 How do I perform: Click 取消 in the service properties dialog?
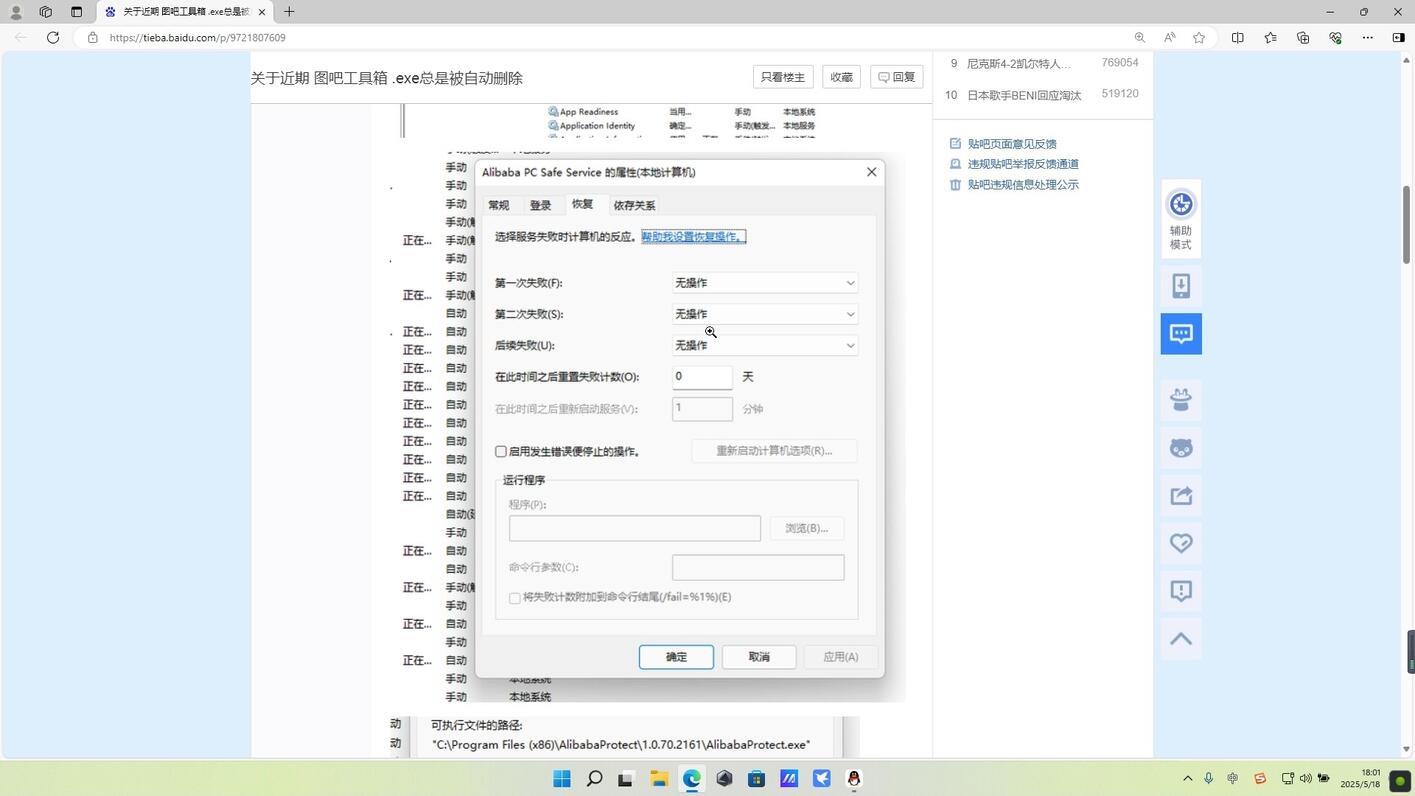pos(759,657)
